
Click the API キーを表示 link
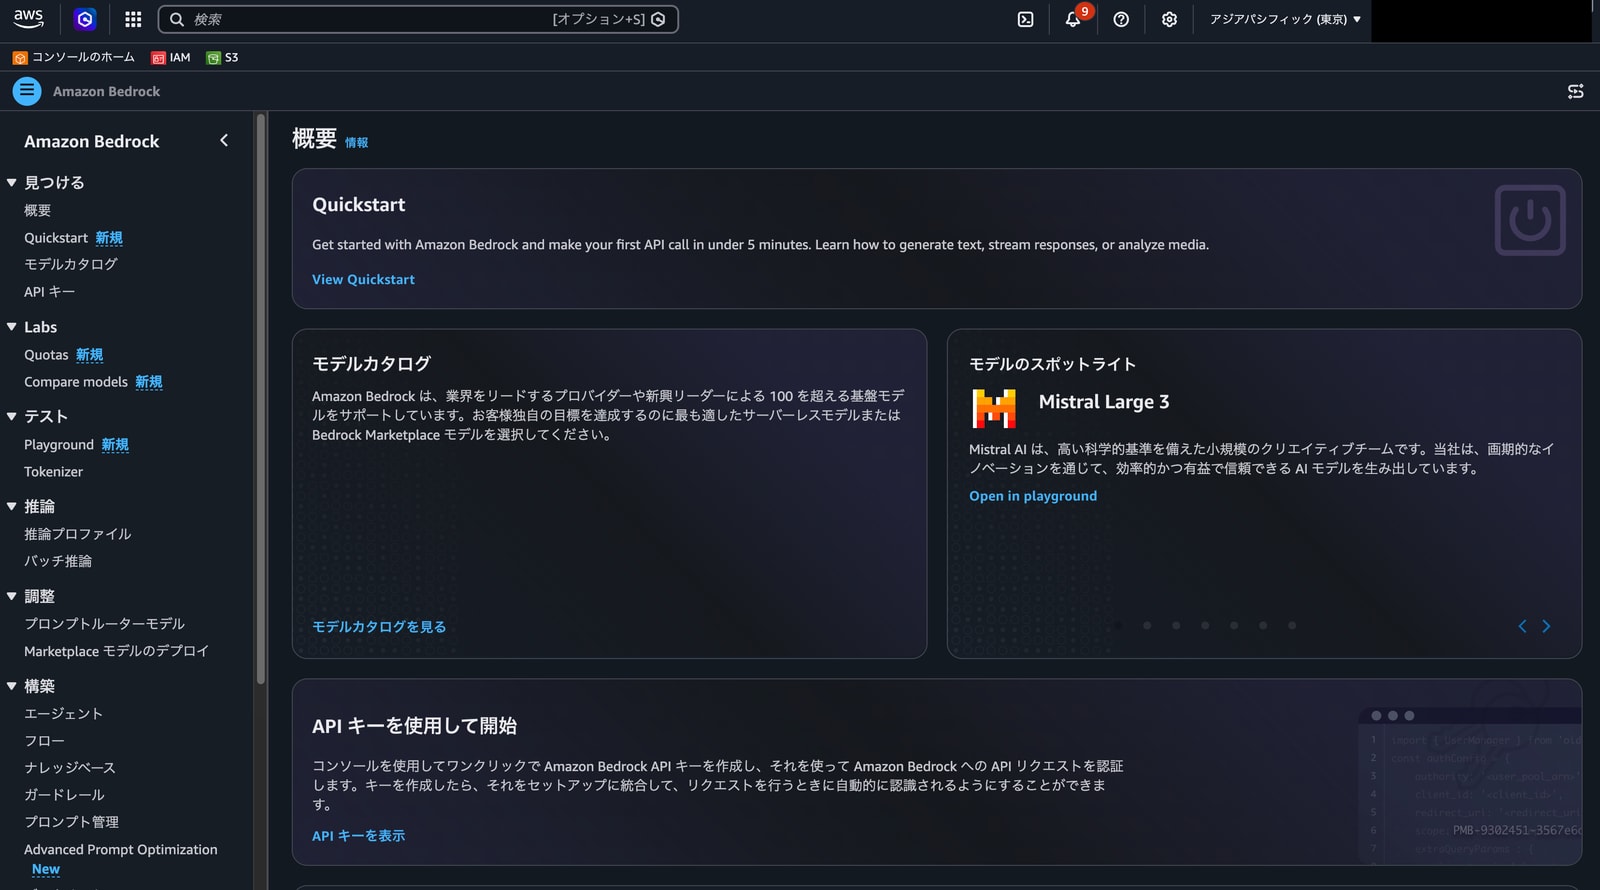pyautogui.click(x=358, y=836)
